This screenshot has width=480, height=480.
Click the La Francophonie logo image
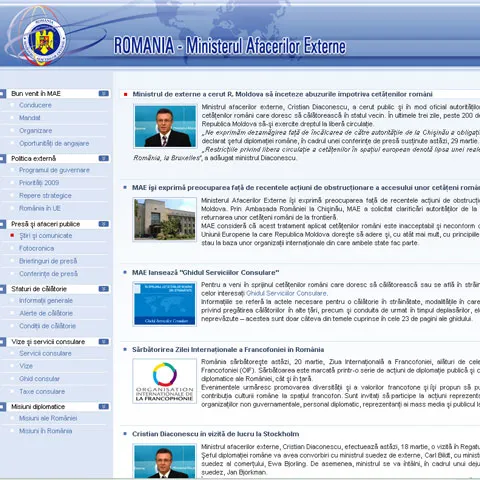coord(165,381)
